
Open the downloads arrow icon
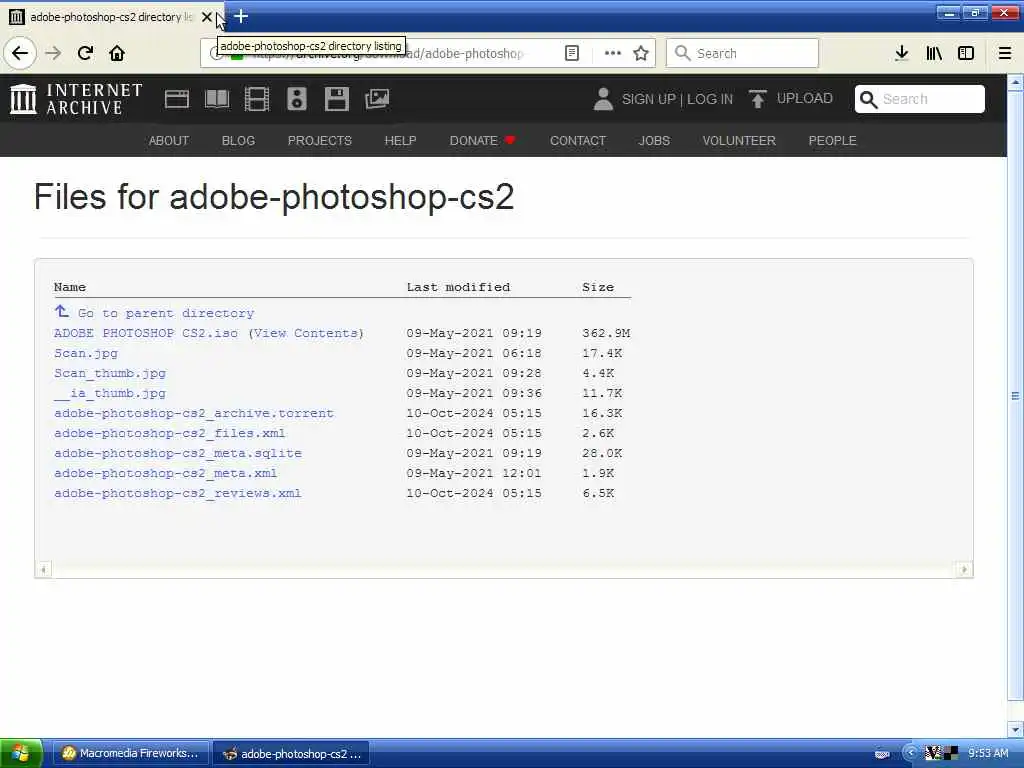pos(901,53)
